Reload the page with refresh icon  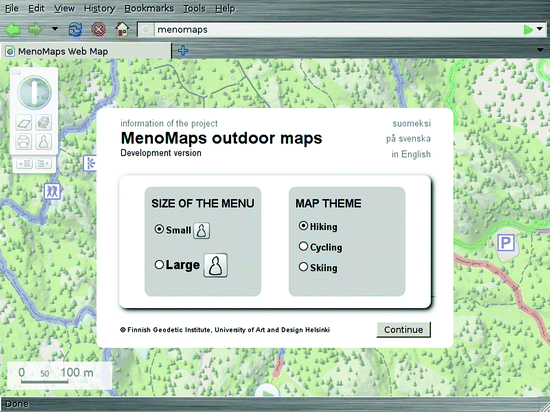[76, 30]
